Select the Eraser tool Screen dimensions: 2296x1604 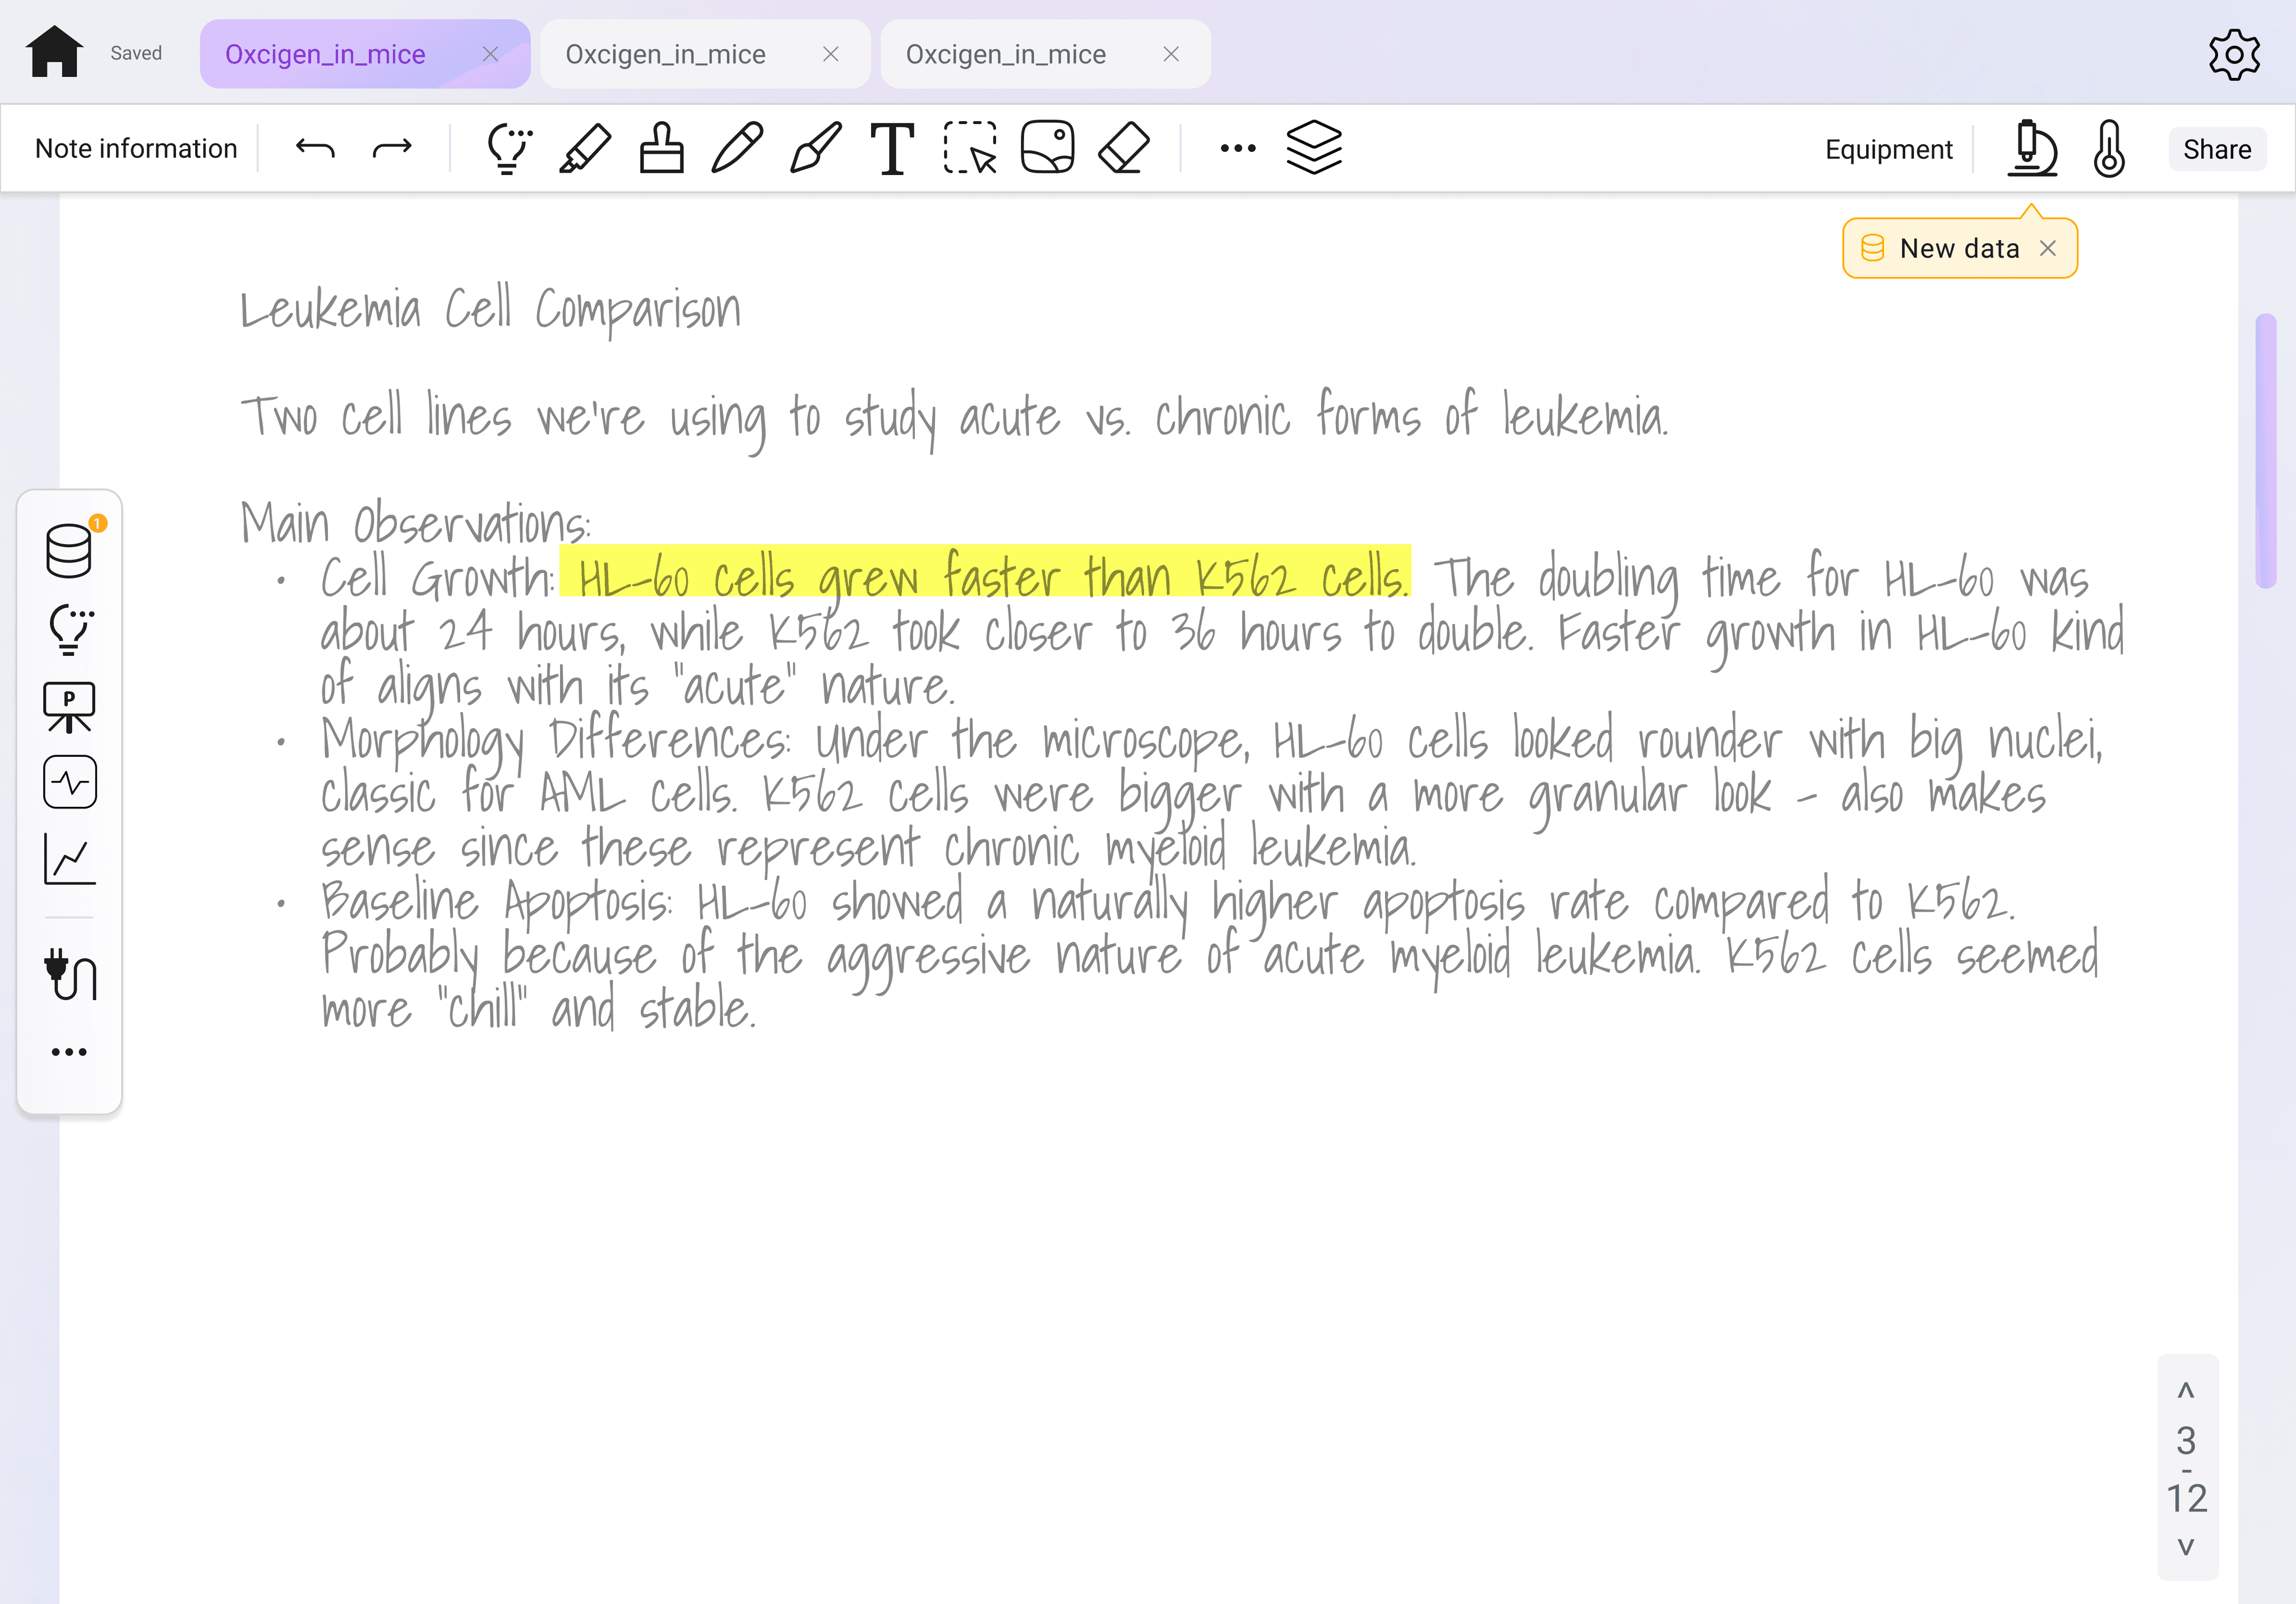pyautogui.click(x=1124, y=148)
